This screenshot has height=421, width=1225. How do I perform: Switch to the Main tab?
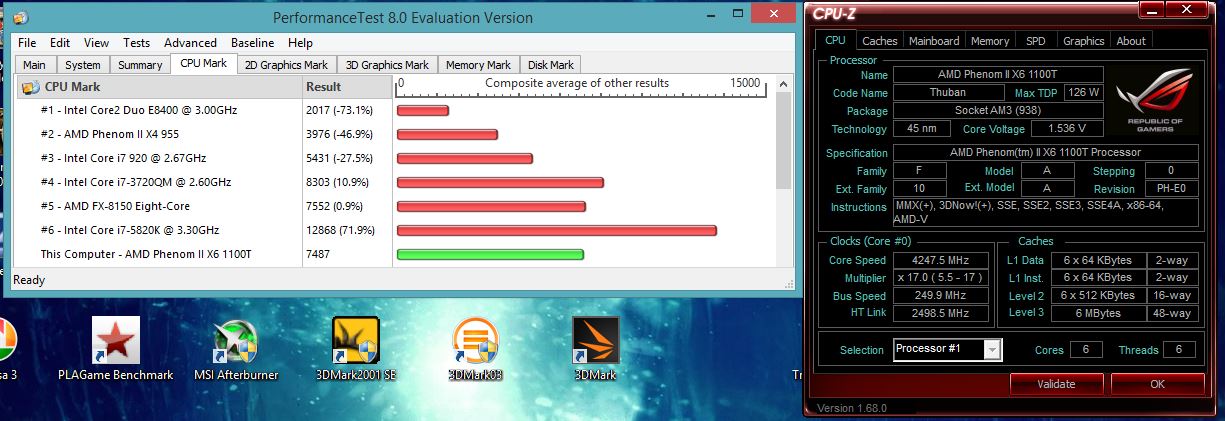[x=35, y=65]
